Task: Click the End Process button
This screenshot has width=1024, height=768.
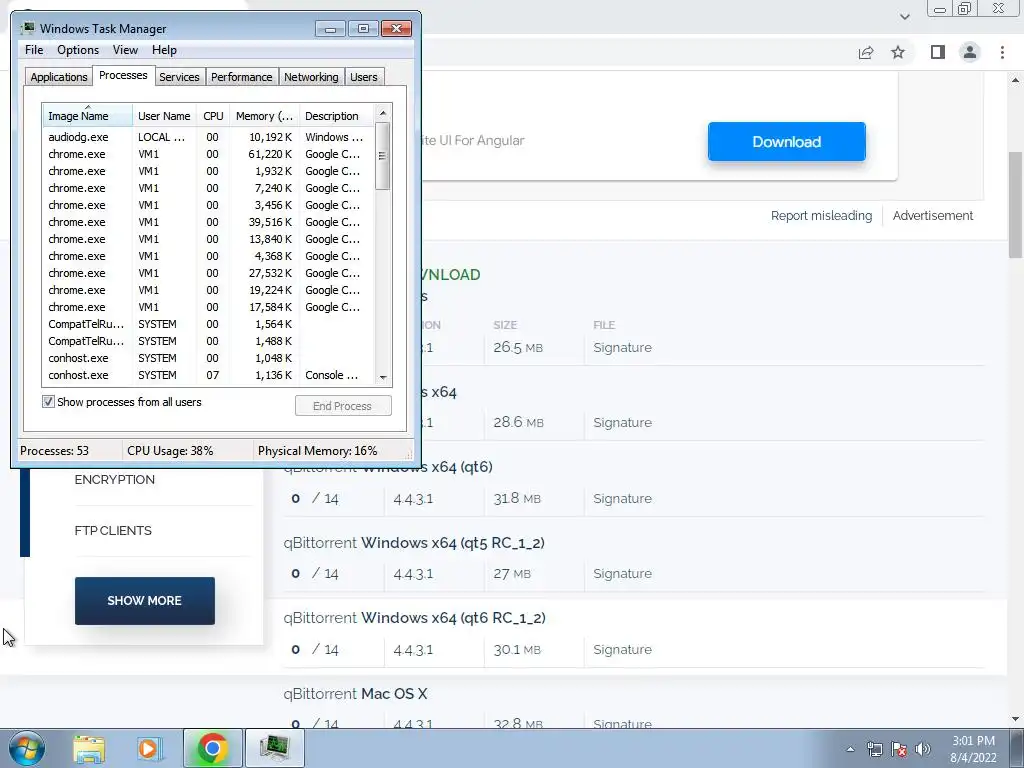Action: point(343,406)
